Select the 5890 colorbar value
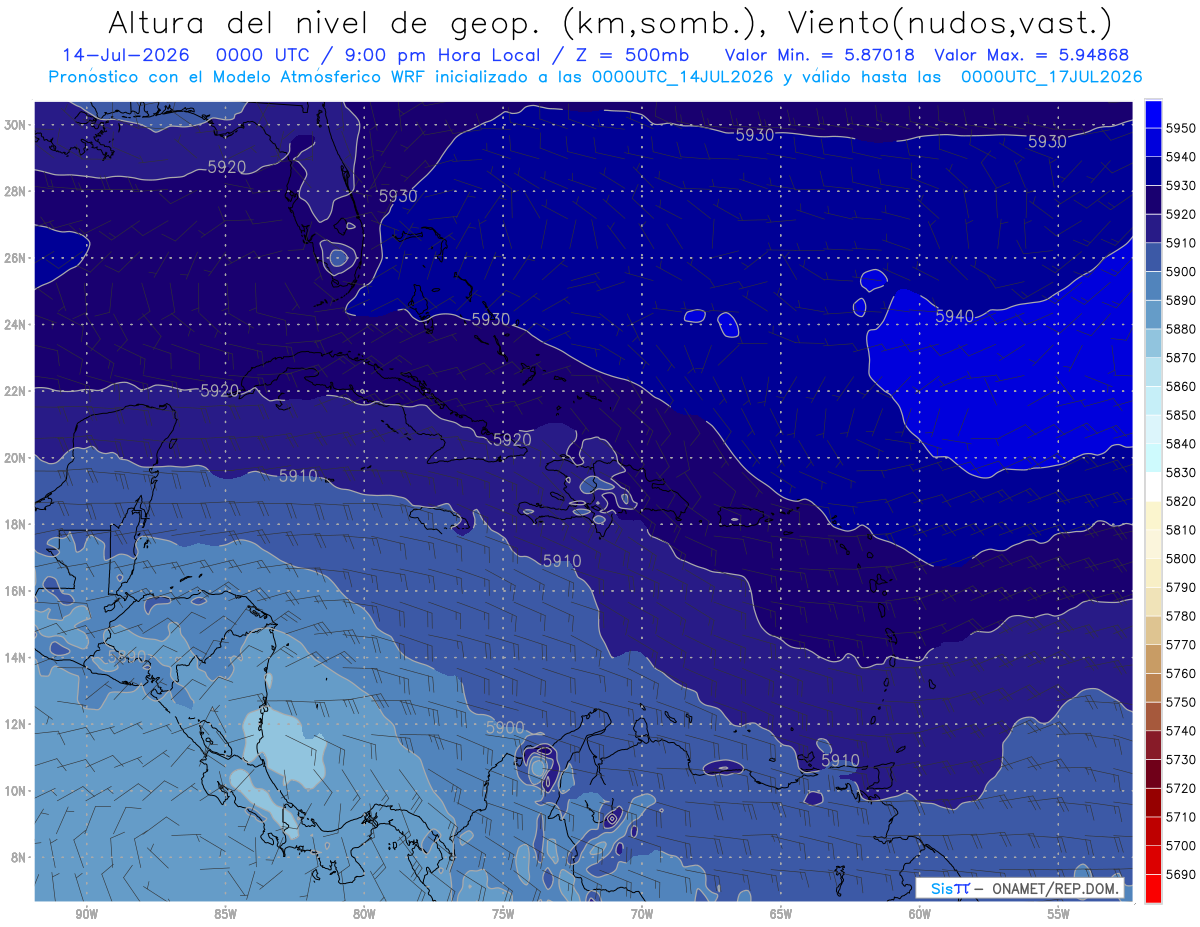Image resolution: width=1200 pixels, height=927 pixels. (x=1181, y=300)
